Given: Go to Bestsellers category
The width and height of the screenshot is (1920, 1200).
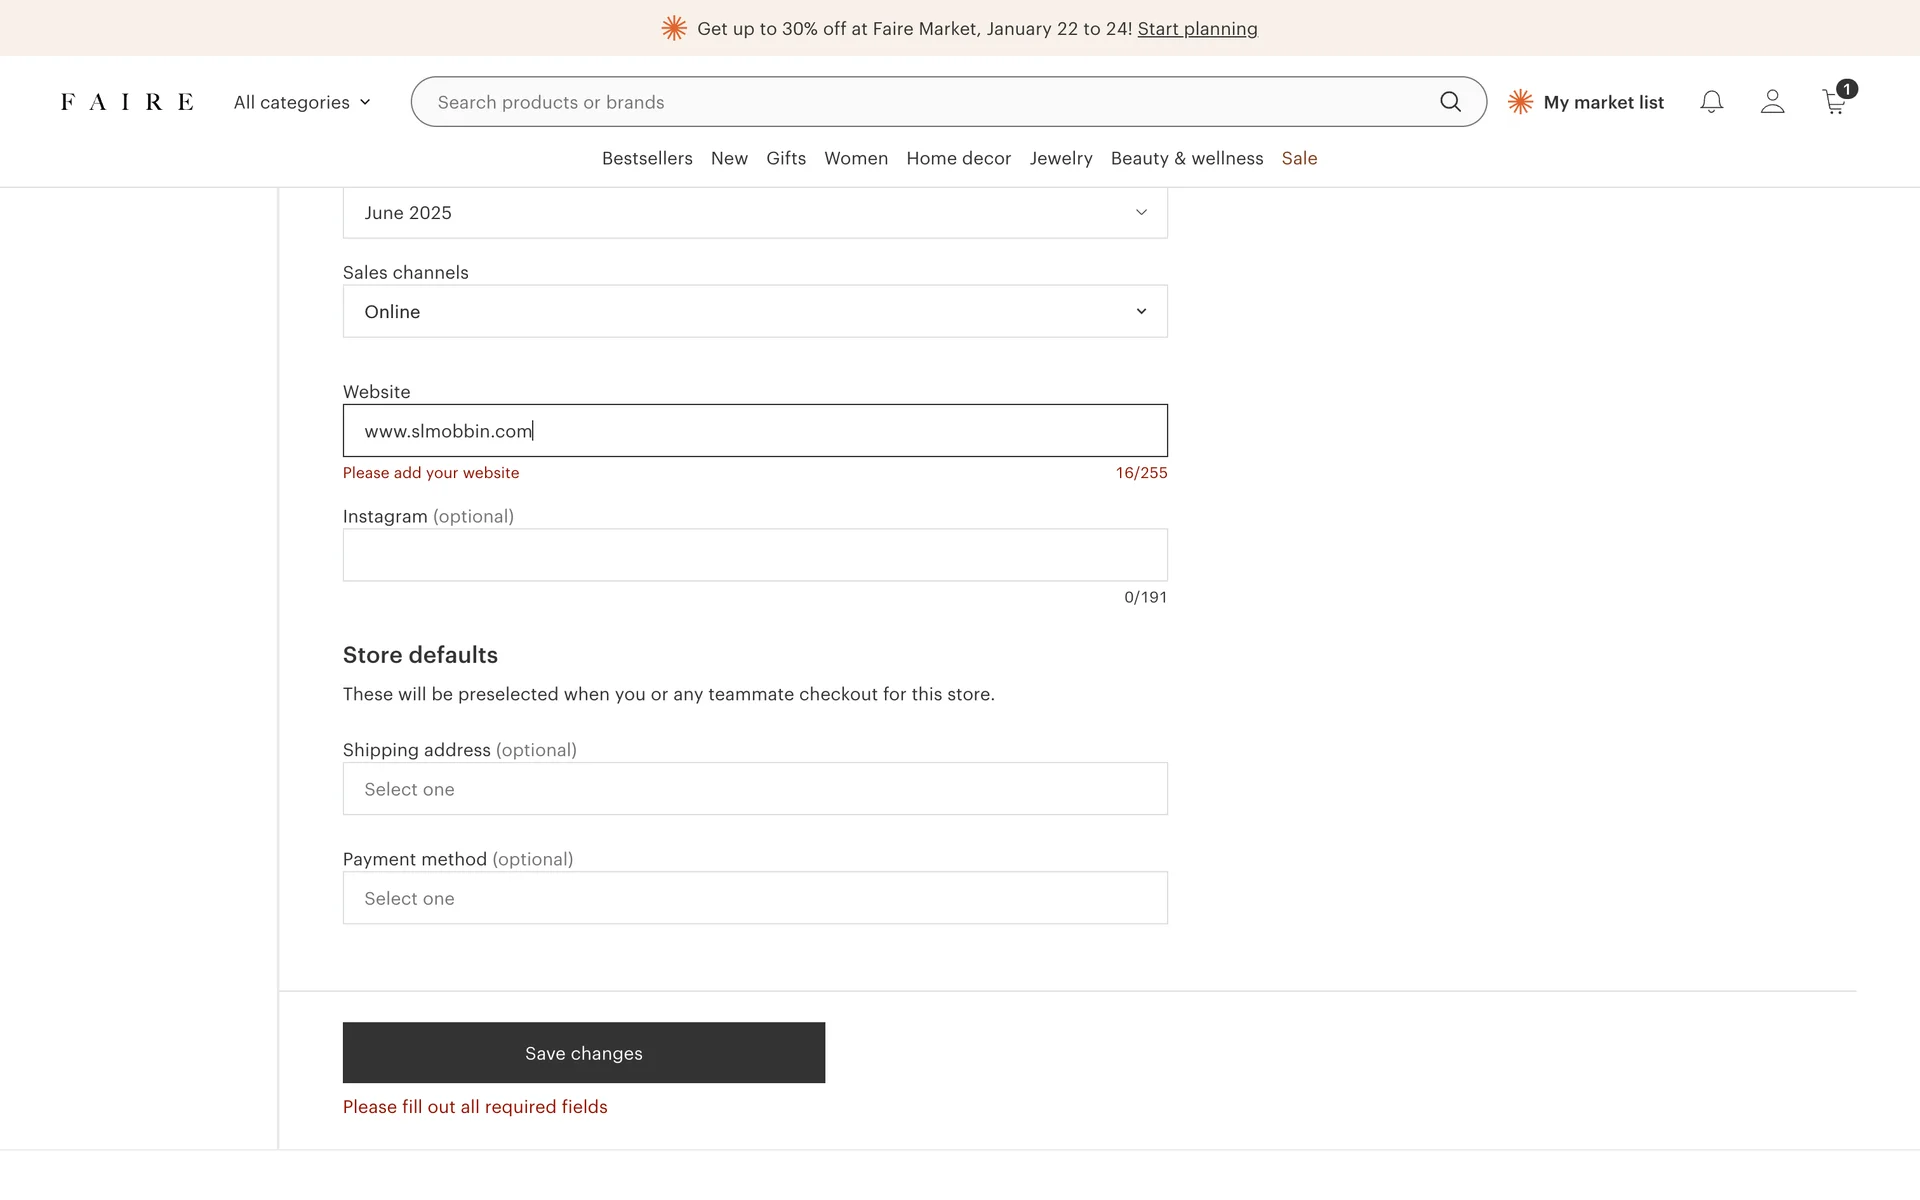Looking at the screenshot, I should coord(647,158).
